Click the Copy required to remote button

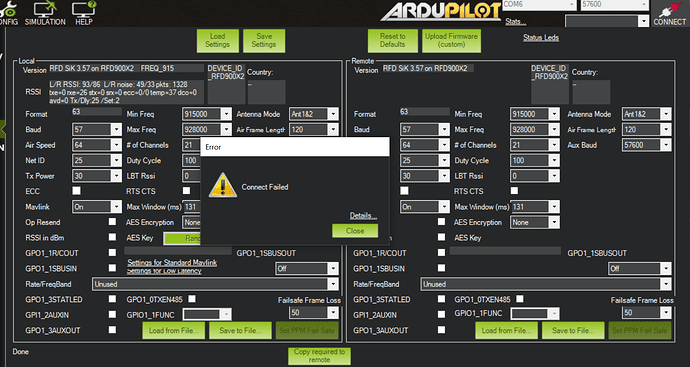tap(319, 356)
